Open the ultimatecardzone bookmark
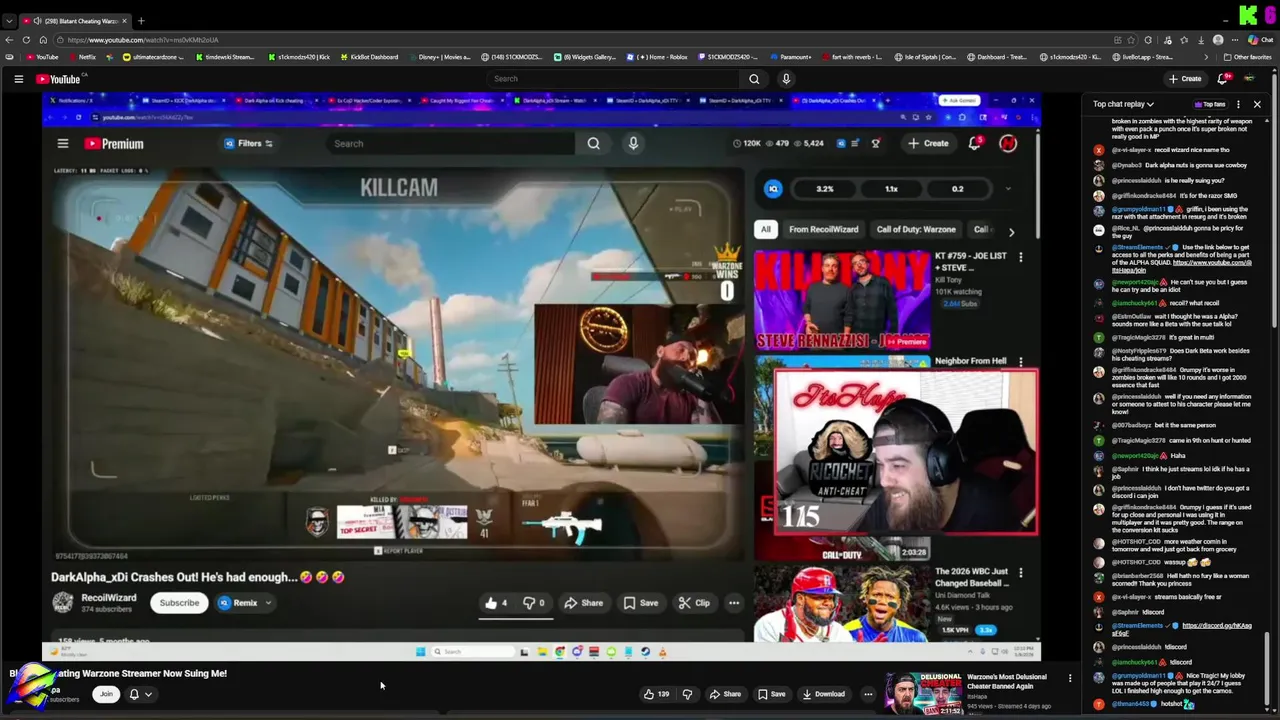Viewport: 1280px width, 720px height. [153, 57]
